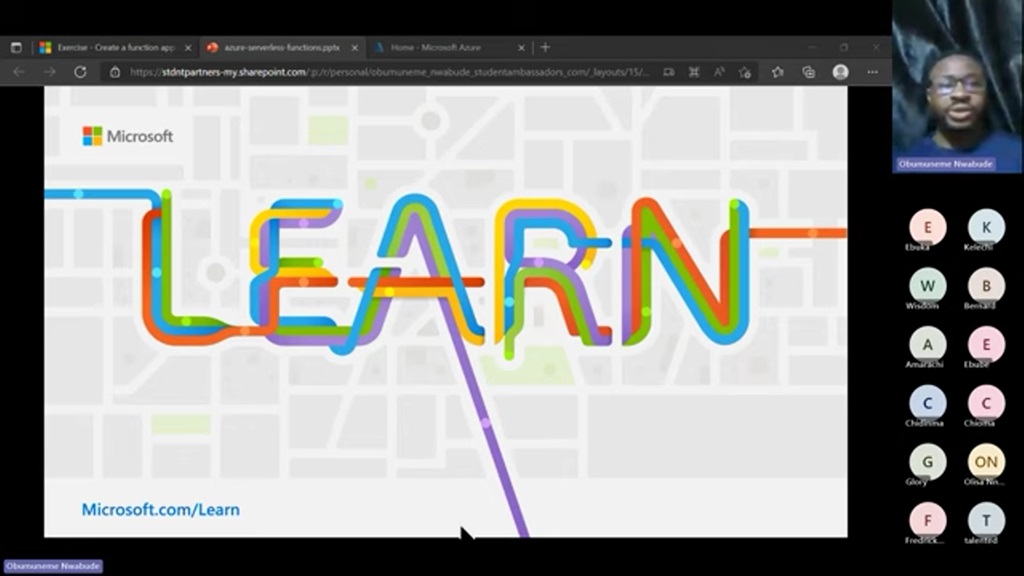The height and width of the screenshot is (576, 1024).
Task: Click the Olisa ON participant avatar
Action: click(x=986, y=462)
